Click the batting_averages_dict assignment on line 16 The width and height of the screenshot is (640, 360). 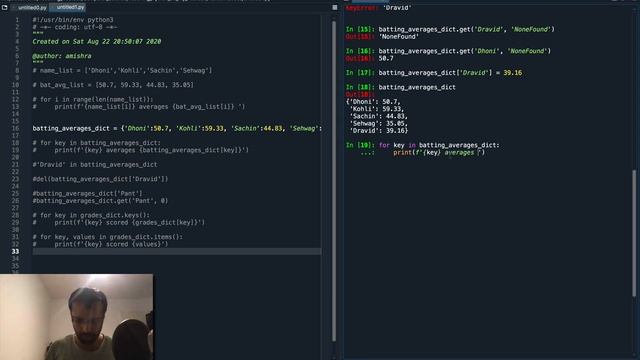[177, 128]
